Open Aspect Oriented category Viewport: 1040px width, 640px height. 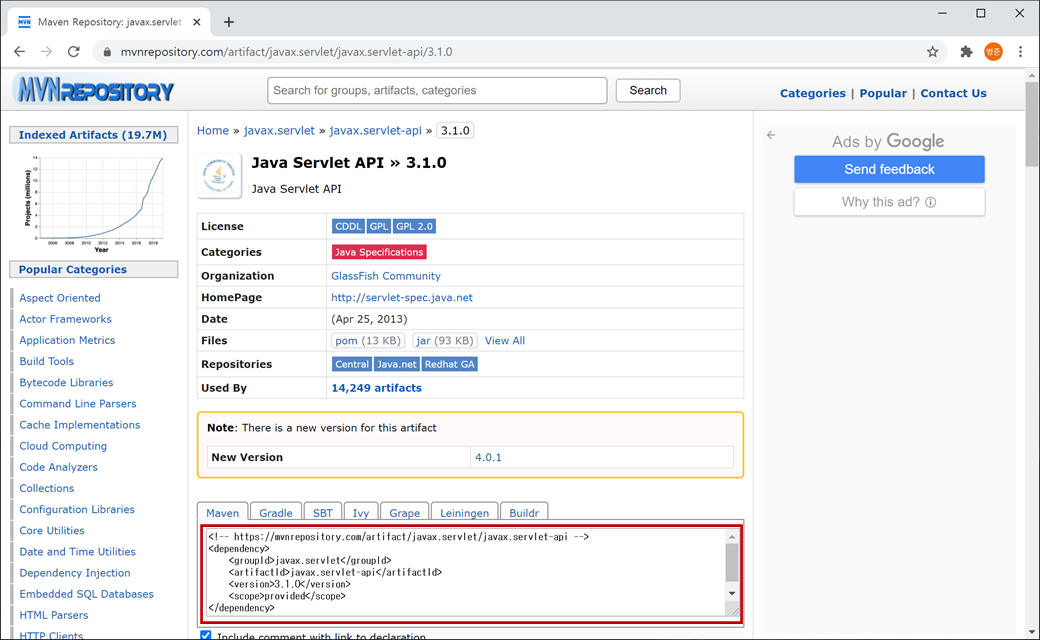60,298
